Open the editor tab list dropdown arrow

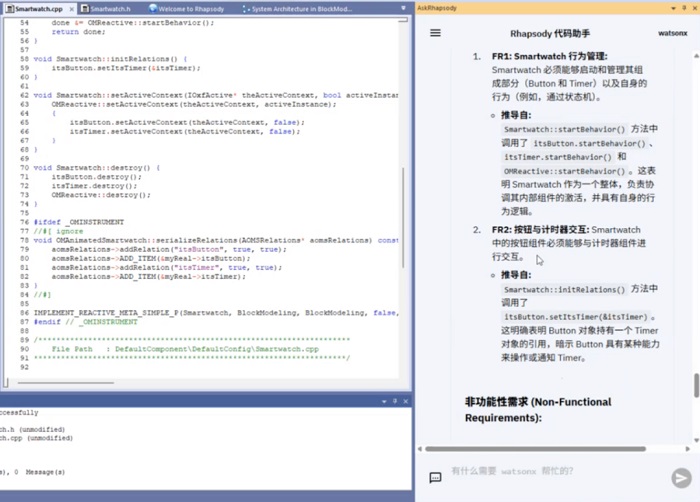(403, 8)
